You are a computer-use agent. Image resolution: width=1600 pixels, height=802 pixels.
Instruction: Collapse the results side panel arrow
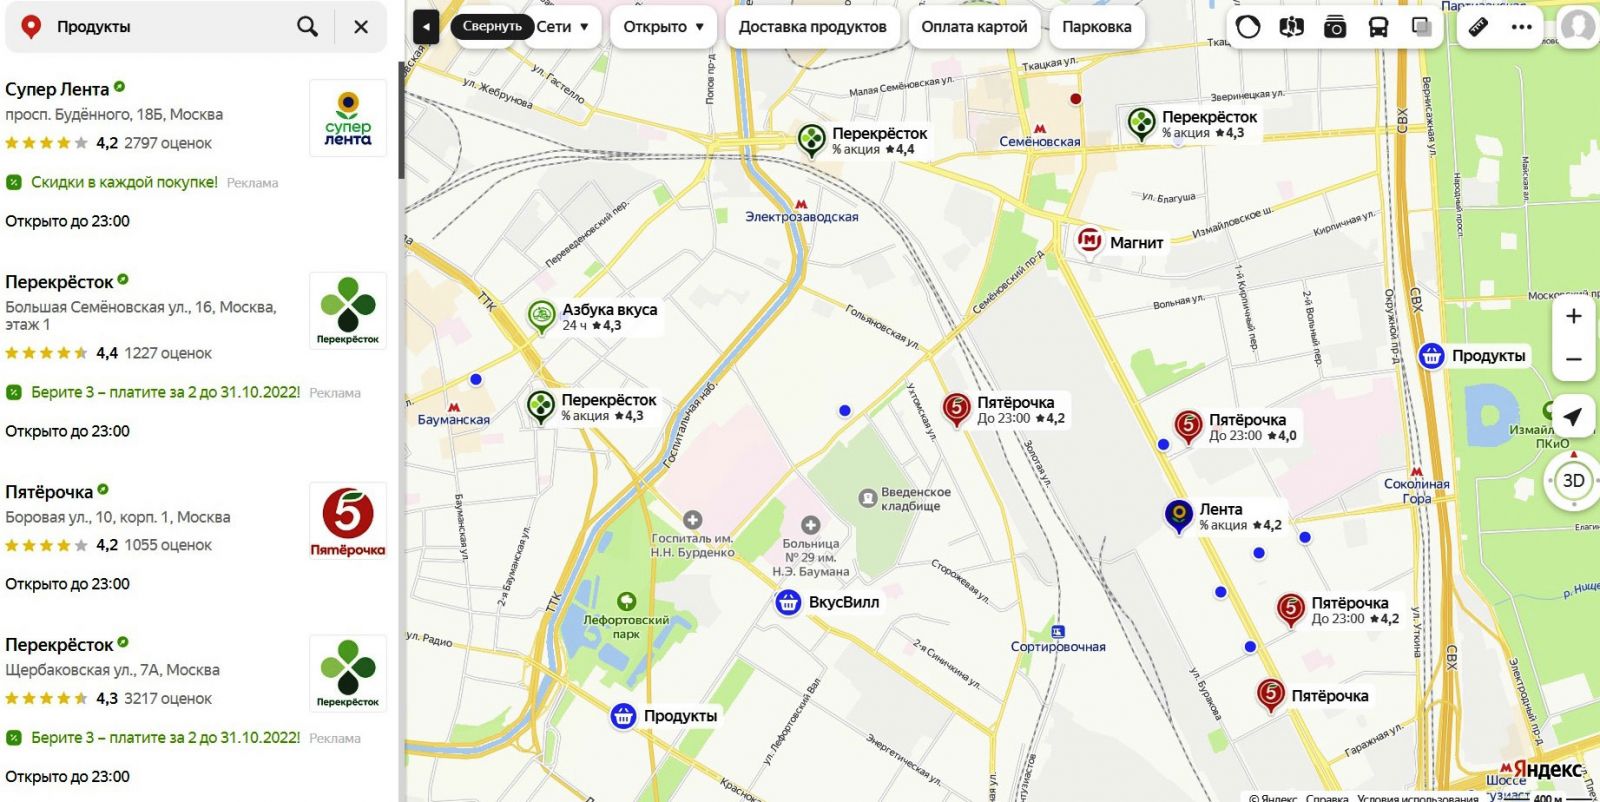pyautogui.click(x=426, y=27)
